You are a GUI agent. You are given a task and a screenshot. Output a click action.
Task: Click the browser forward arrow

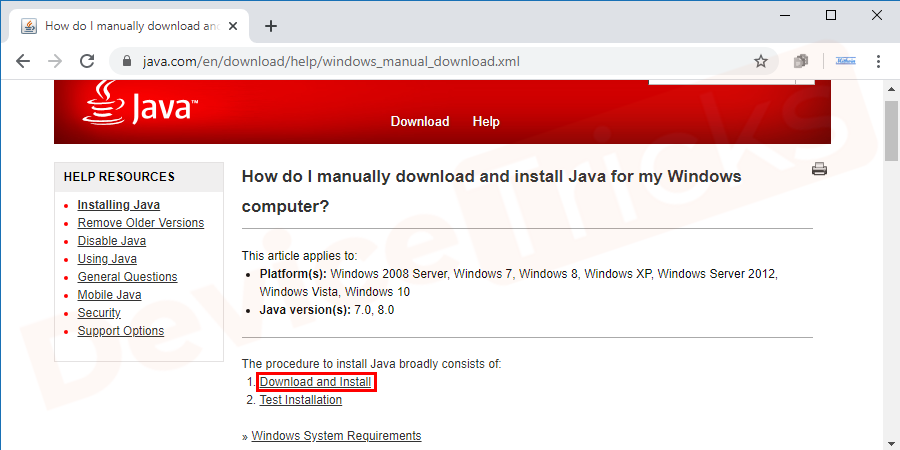click(x=55, y=61)
